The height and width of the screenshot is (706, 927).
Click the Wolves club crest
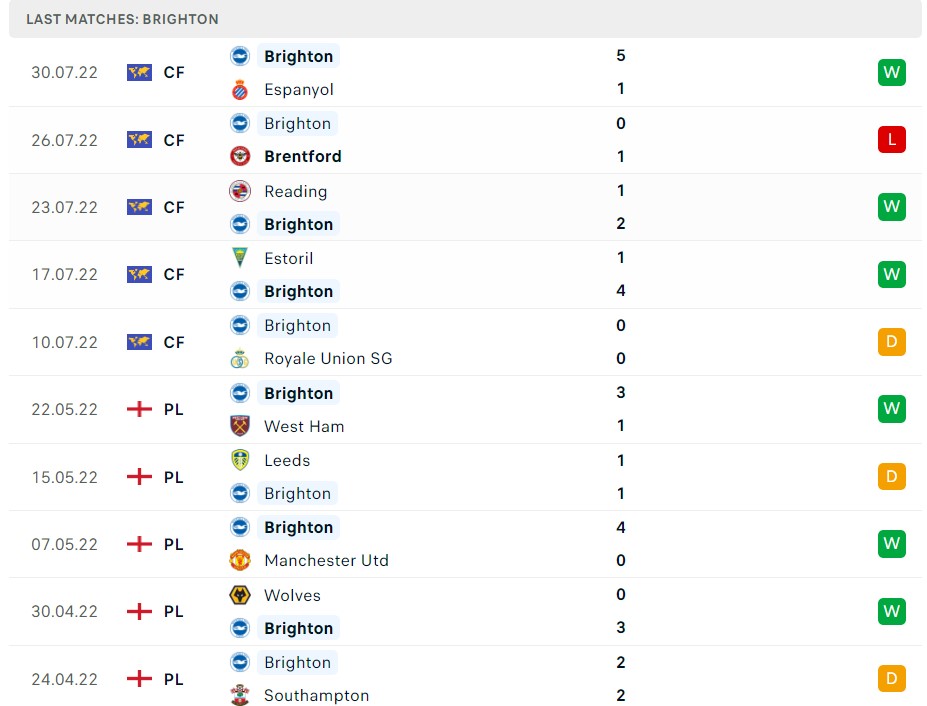(240, 595)
